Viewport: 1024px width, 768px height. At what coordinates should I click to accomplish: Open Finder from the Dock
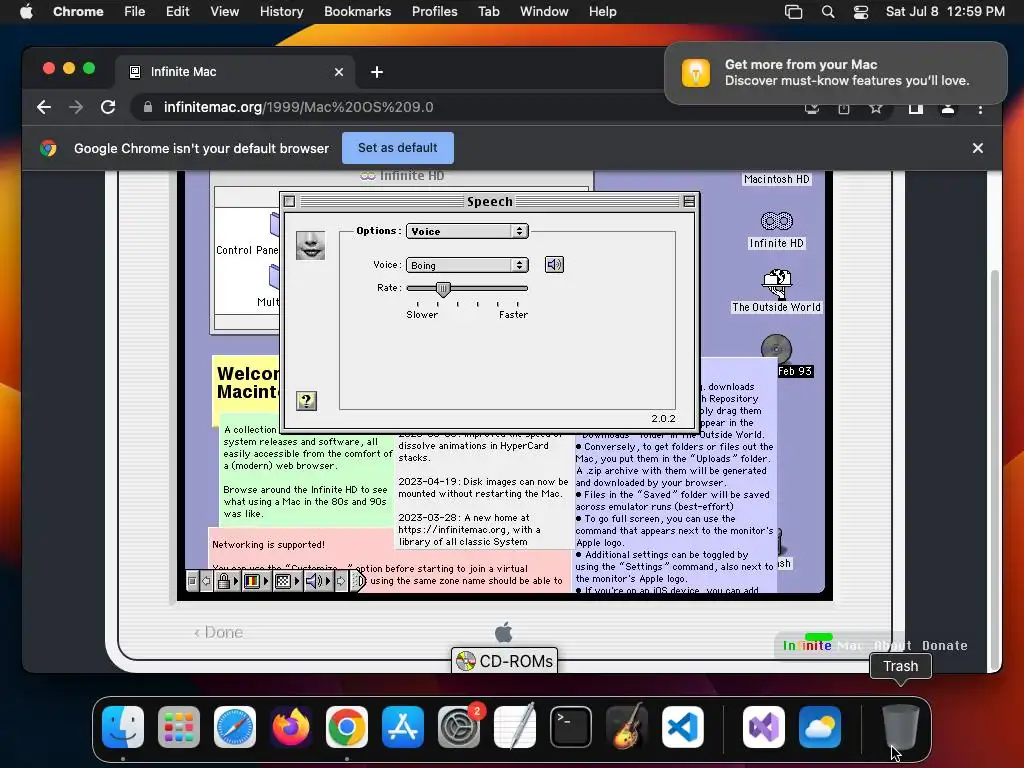click(123, 727)
